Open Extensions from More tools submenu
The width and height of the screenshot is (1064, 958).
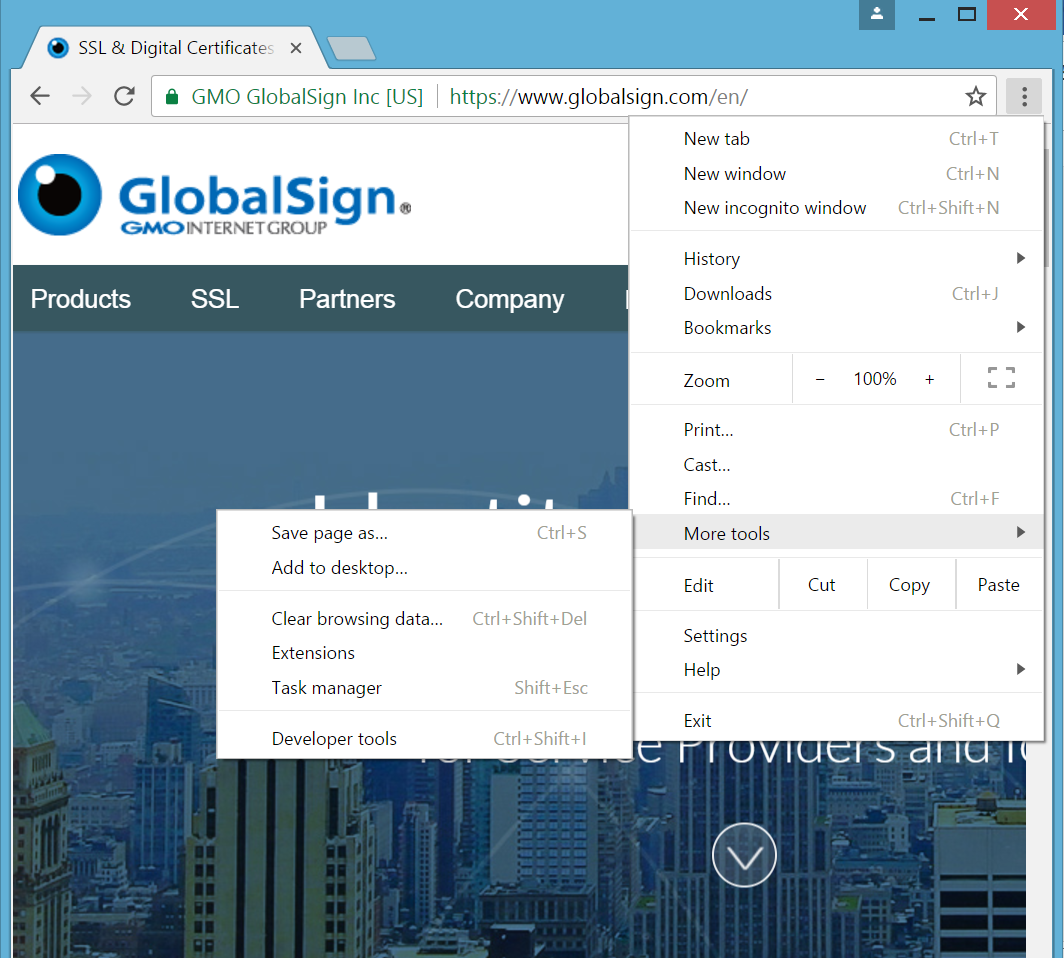tap(313, 653)
